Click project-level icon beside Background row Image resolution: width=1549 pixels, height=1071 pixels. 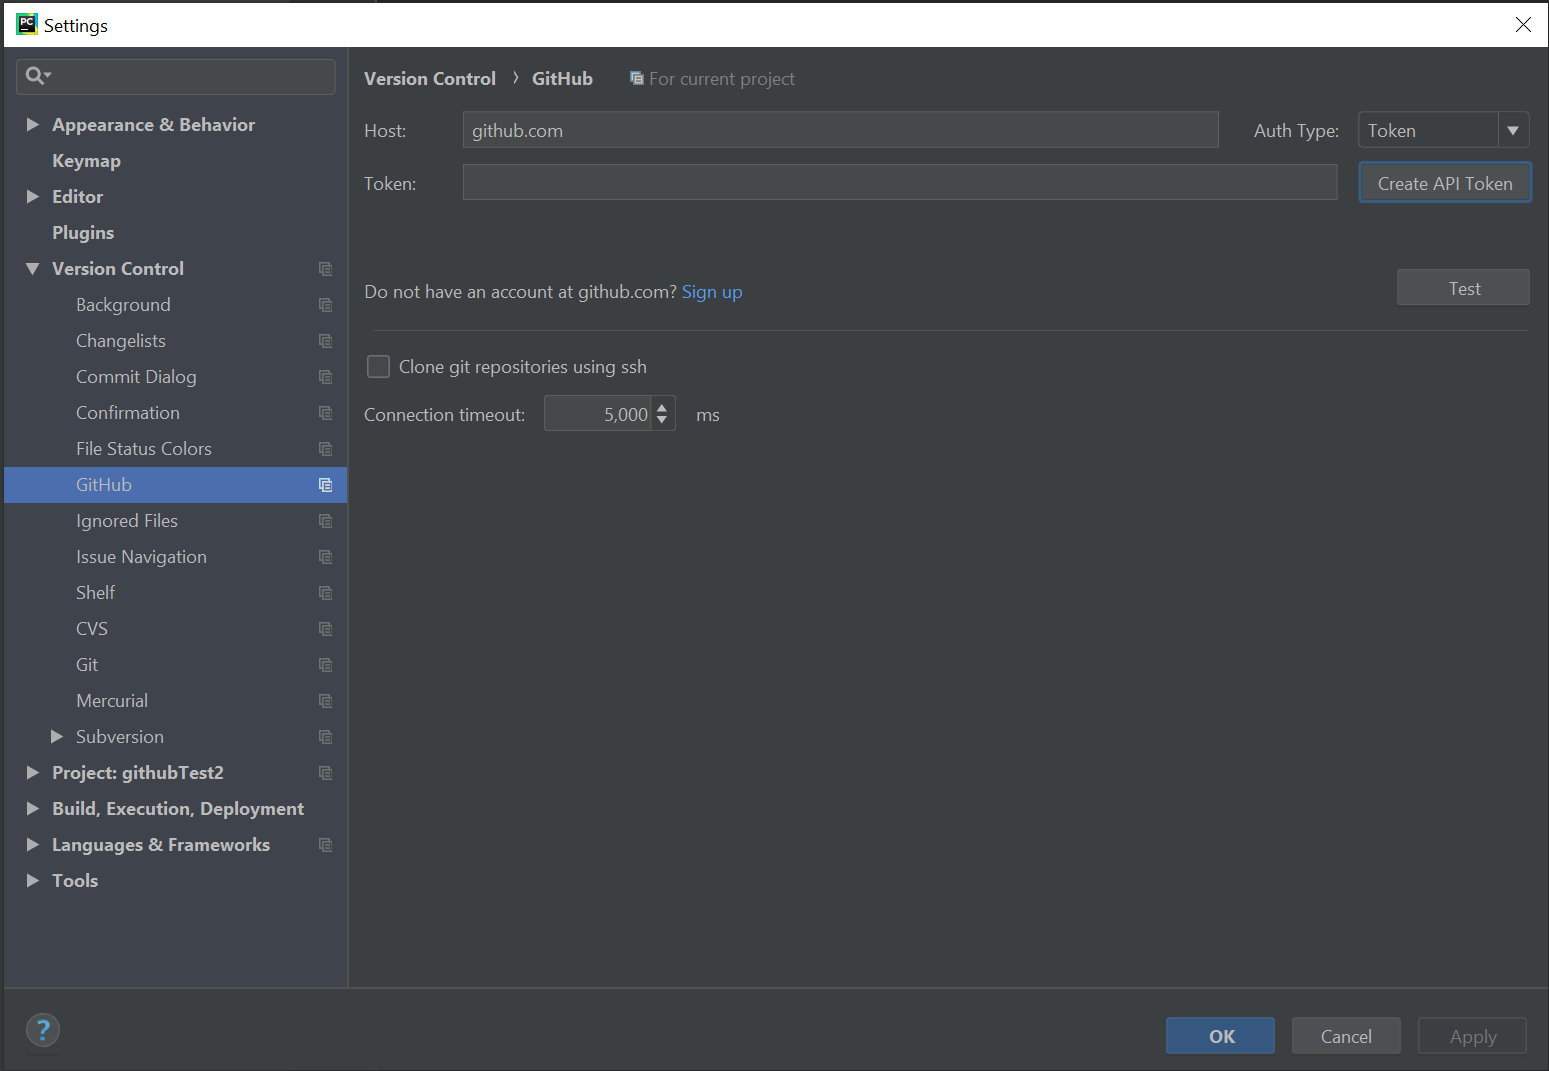click(x=325, y=305)
